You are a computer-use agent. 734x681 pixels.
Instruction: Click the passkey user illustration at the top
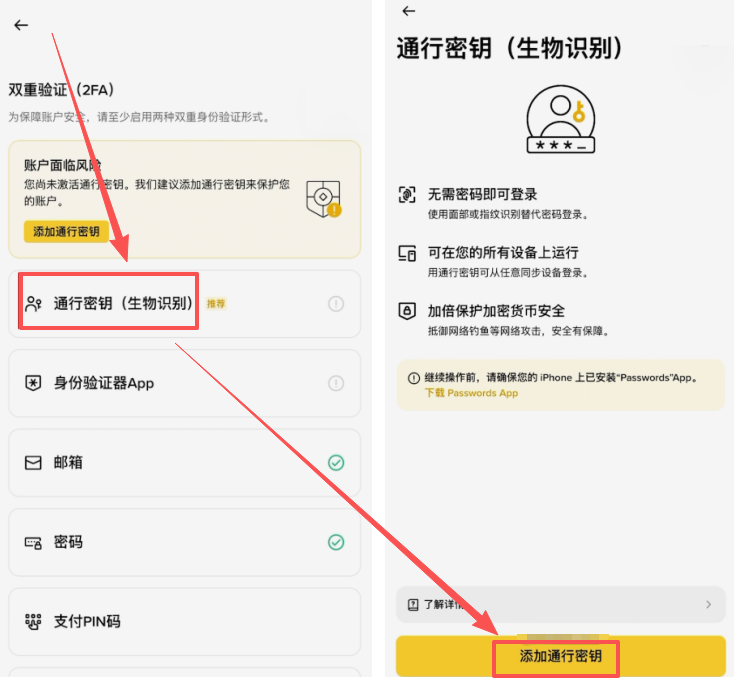tap(561, 119)
